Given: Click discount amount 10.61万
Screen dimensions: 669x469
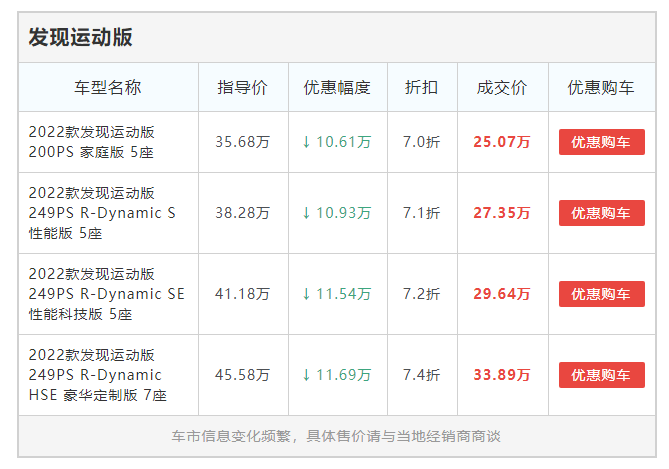Looking at the screenshot, I should coord(337,142).
